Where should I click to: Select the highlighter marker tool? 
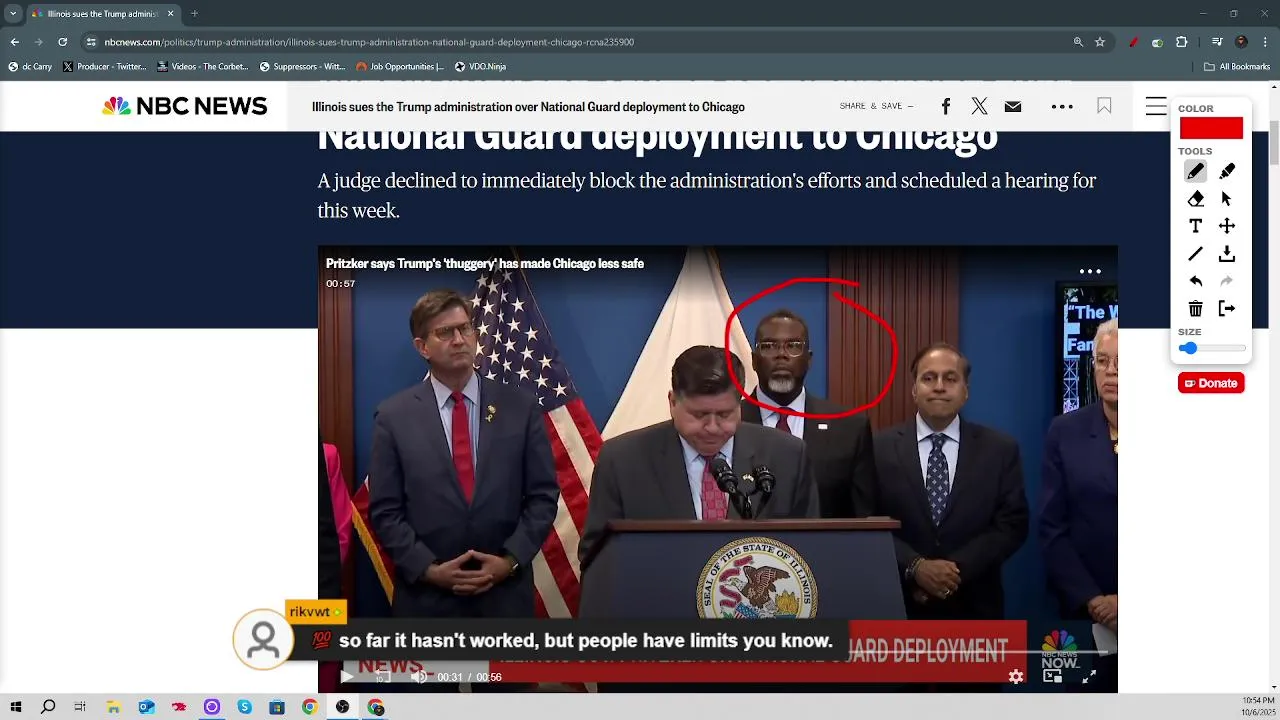(x=1227, y=172)
